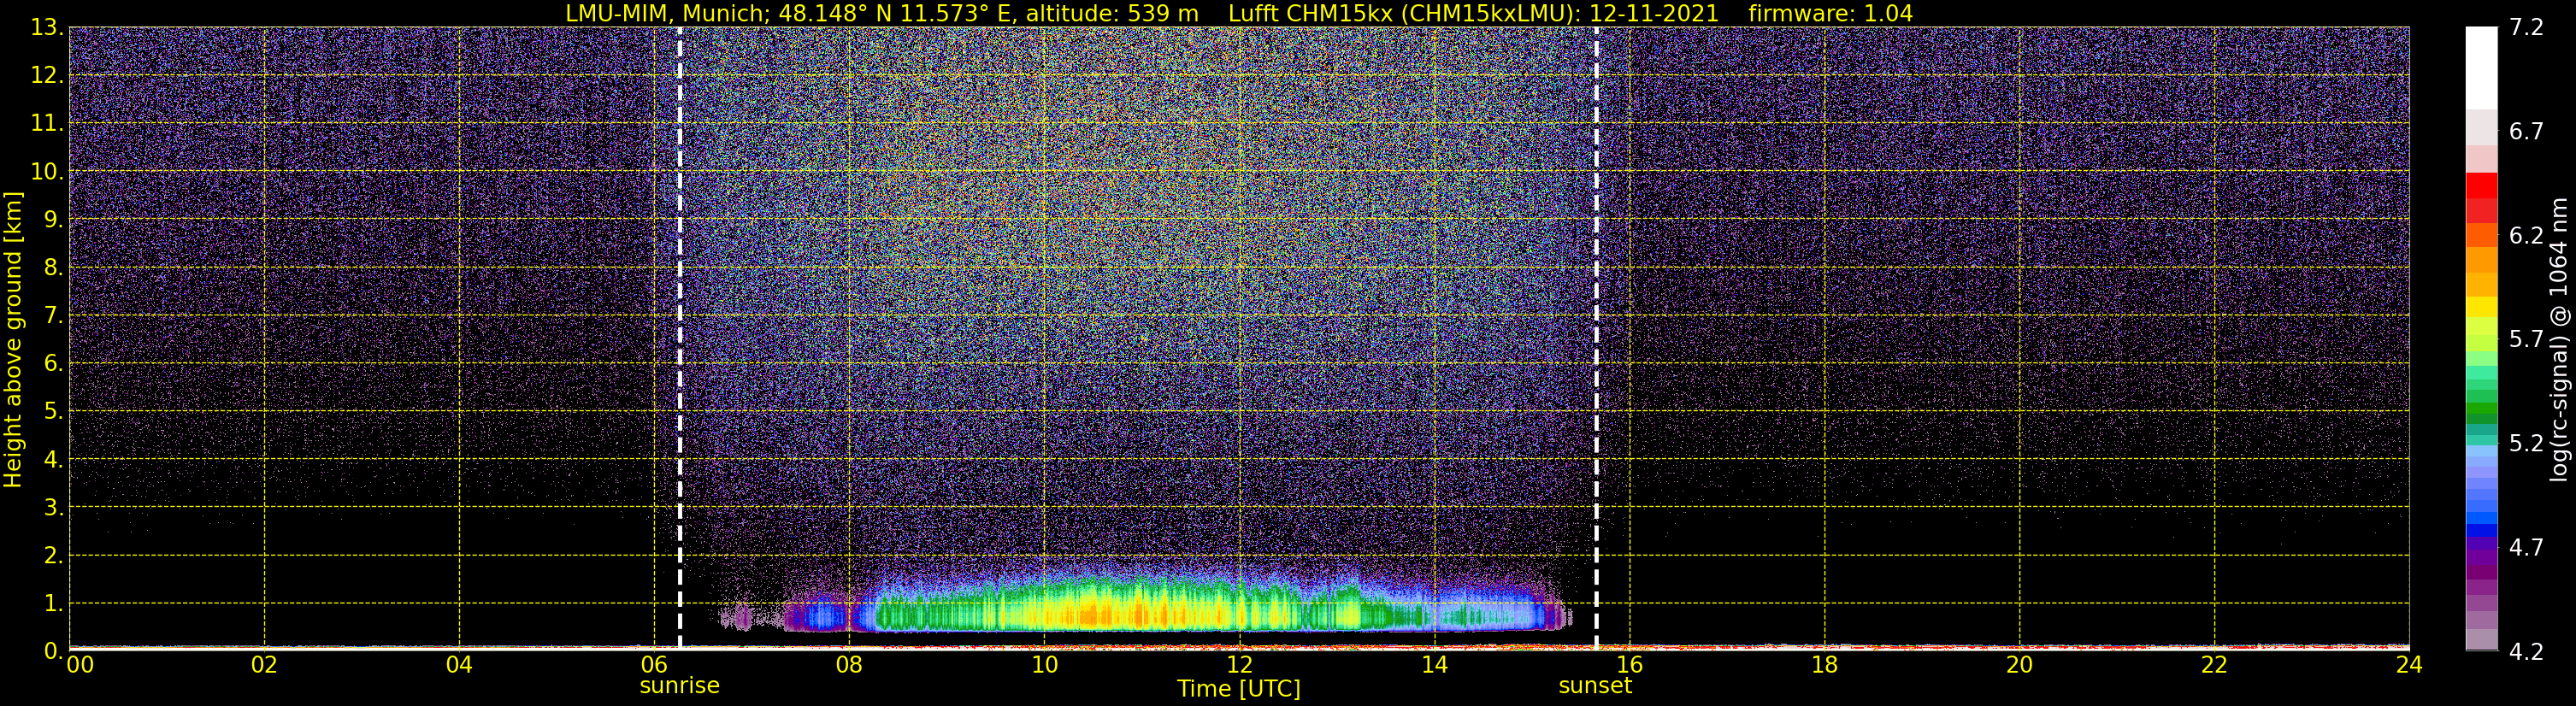
Task: Click the white dashed sunset marker line
Action: tap(1596, 338)
